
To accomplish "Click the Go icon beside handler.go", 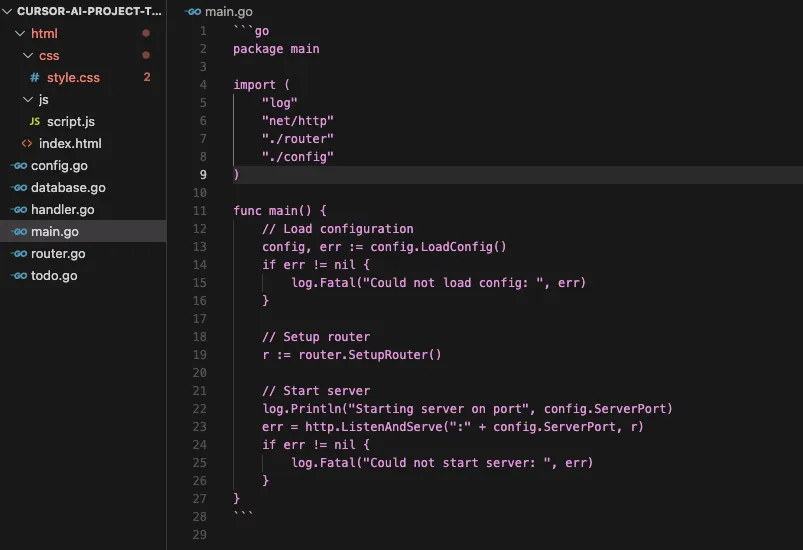I will [19, 209].
